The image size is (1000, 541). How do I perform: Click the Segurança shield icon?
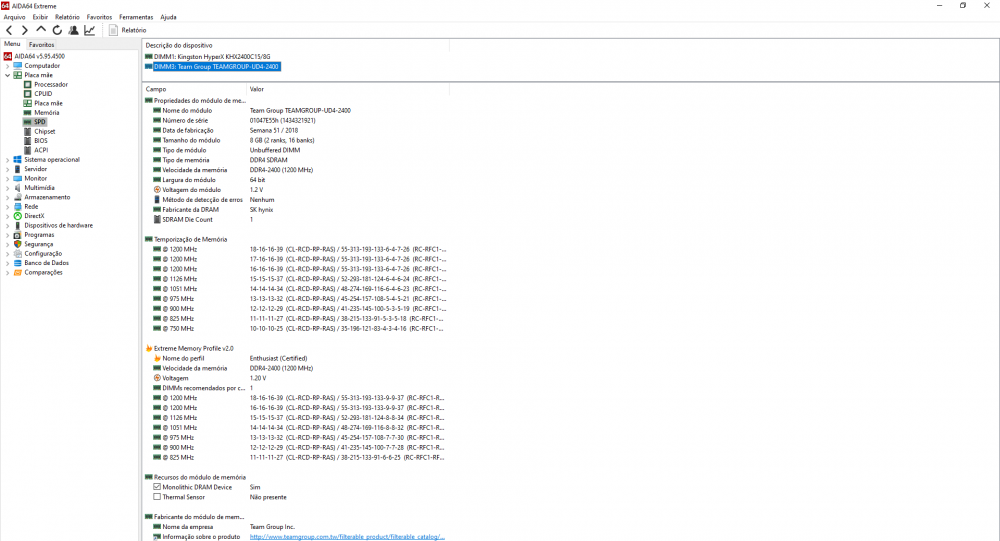[x=17, y=244]
